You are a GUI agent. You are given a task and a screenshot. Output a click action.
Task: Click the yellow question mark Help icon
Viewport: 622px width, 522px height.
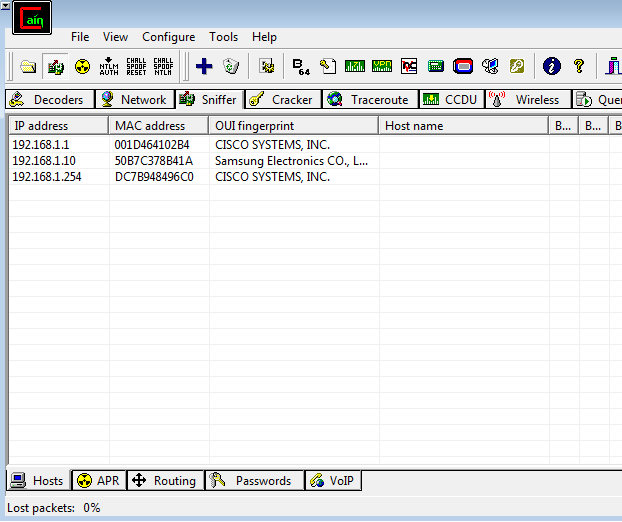[578, 66]
